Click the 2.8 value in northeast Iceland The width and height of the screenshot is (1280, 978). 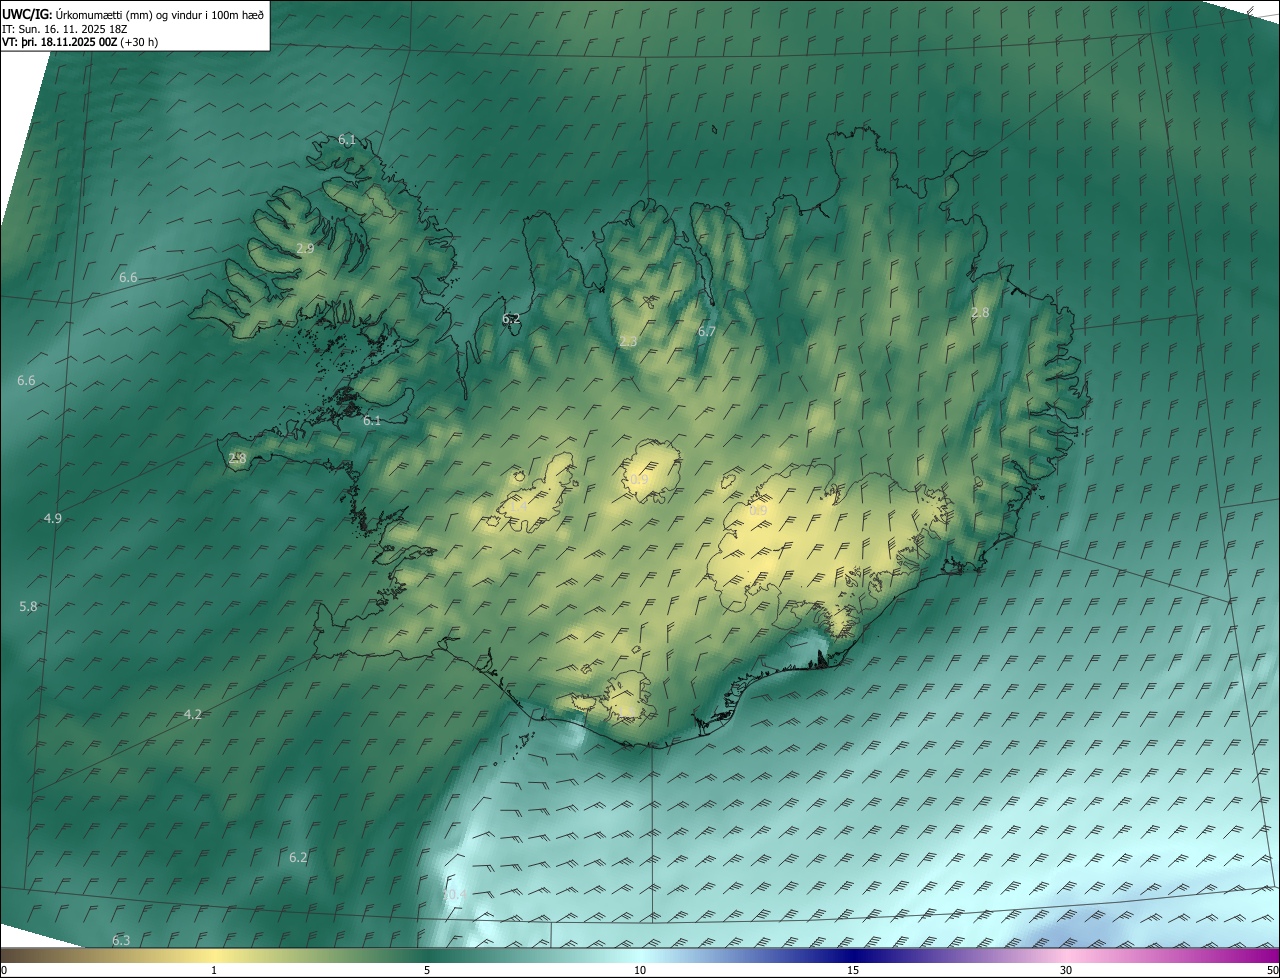pyautogui.click(x=980, y=313)
